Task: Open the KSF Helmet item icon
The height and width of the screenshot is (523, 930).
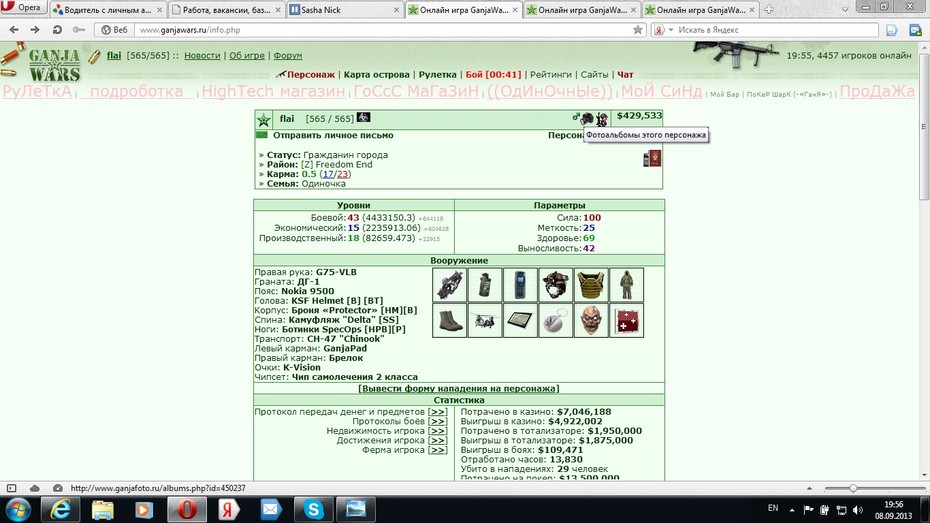Action: tap(556, 285)
